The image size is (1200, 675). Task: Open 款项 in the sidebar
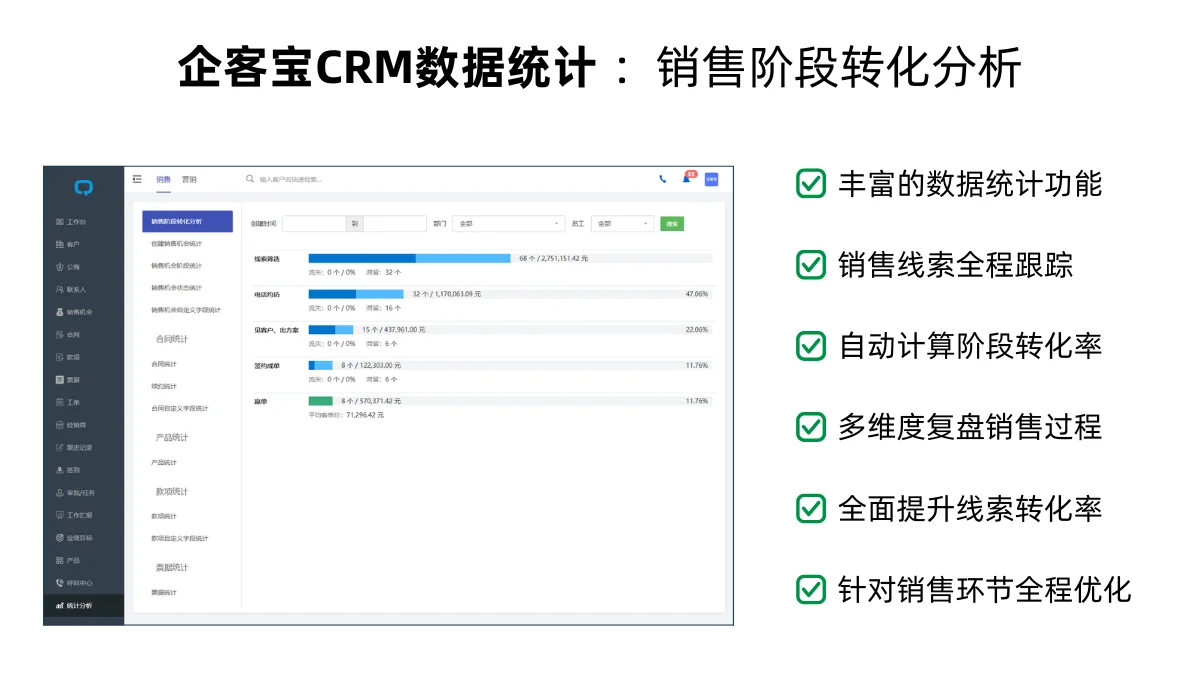(x=68, y=357)
